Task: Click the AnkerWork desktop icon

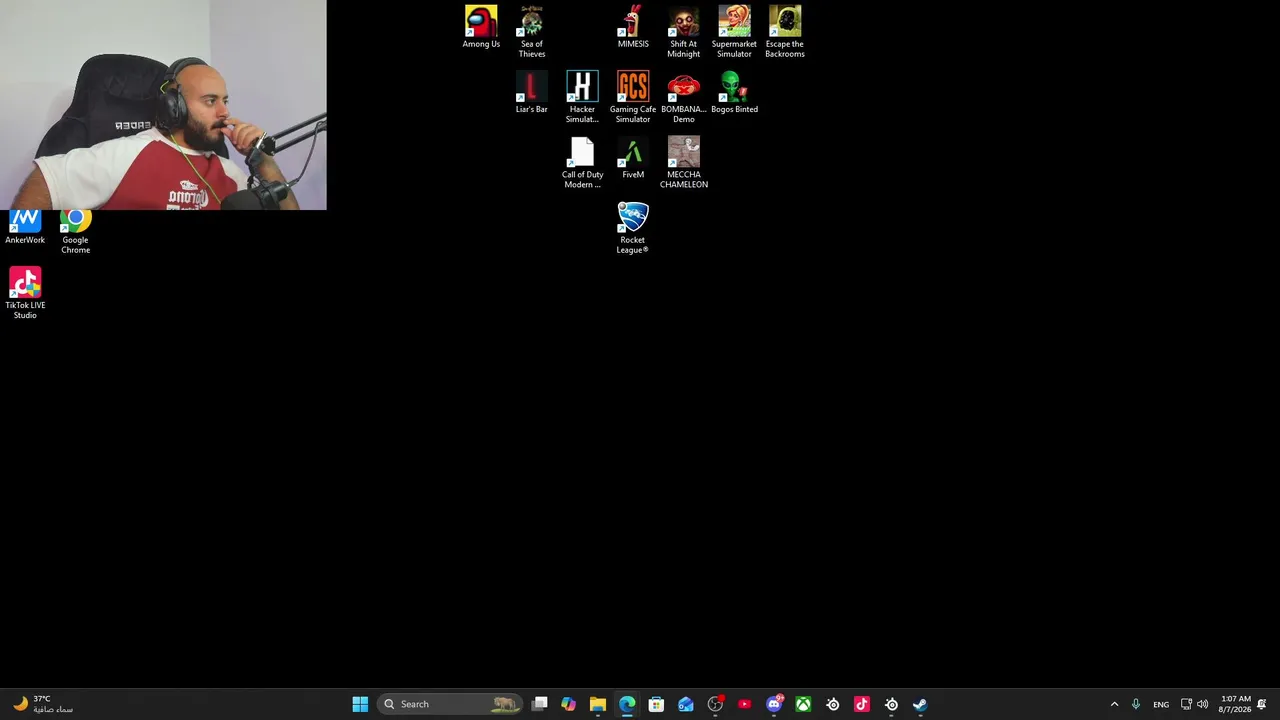Action: pyautogui.click(x=25, y=228)
